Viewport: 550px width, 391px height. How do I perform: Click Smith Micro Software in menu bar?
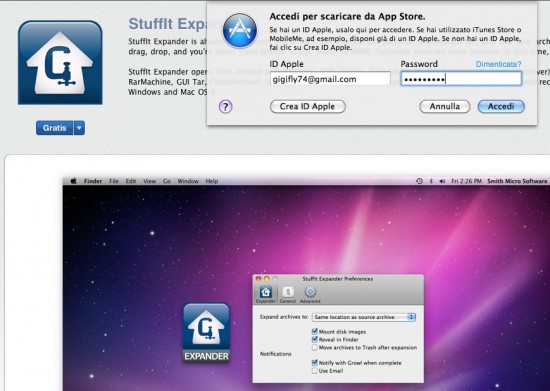pos(517,181)
